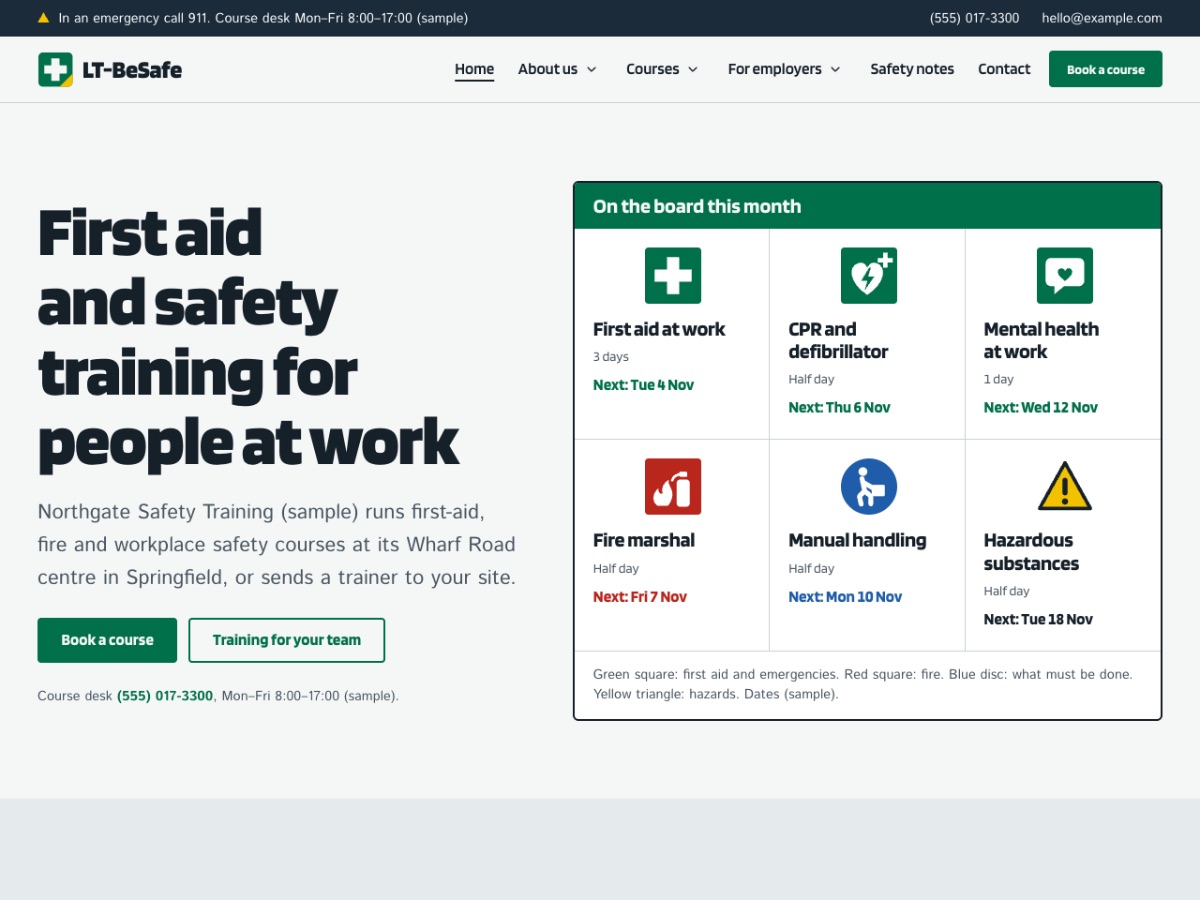Click the LT-BeSafe green cross logo icon
This screenshot has width=1200, height=900.
click(55, 69)
